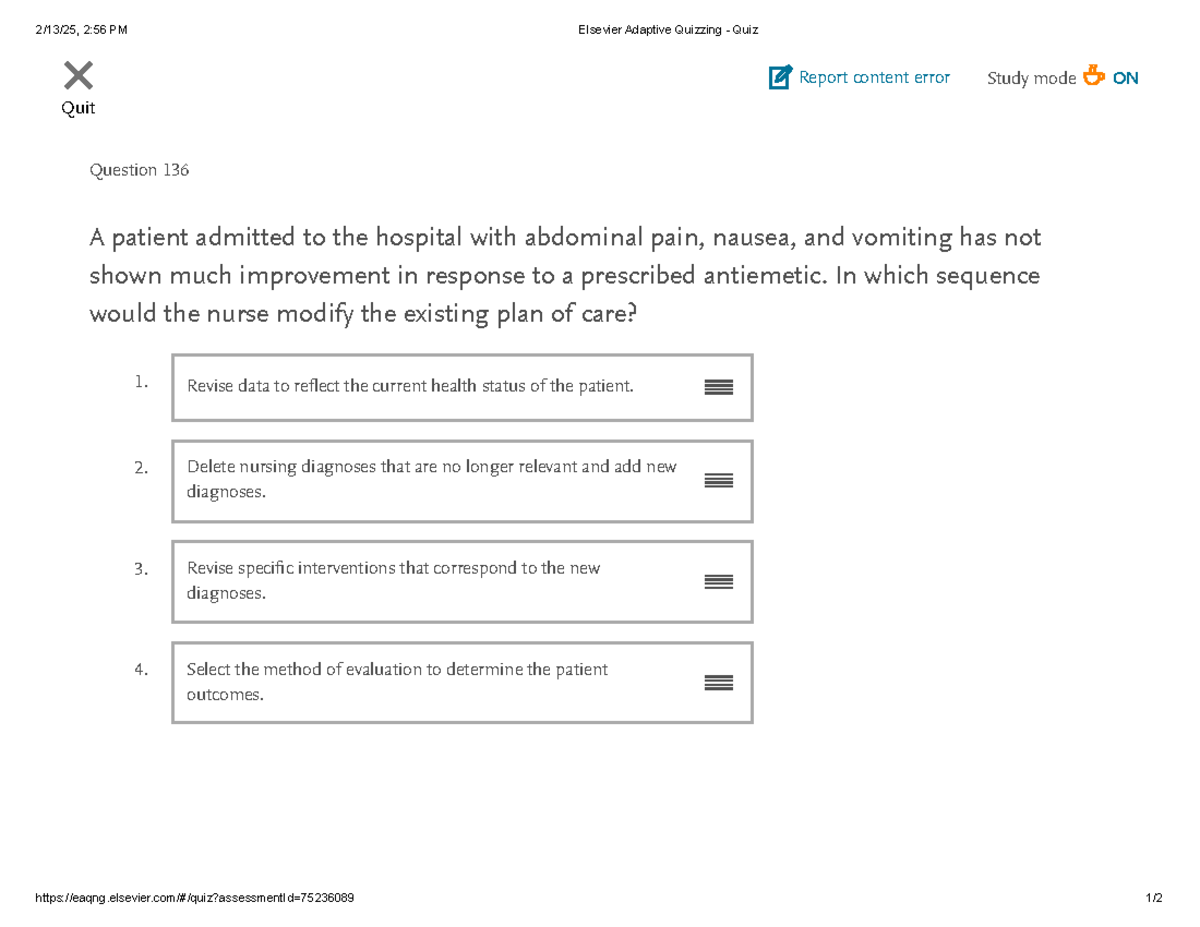This screenshot has height=927, width=1200.
Task: Click the drag handle beside option 2
Action: tap(718, 481)
